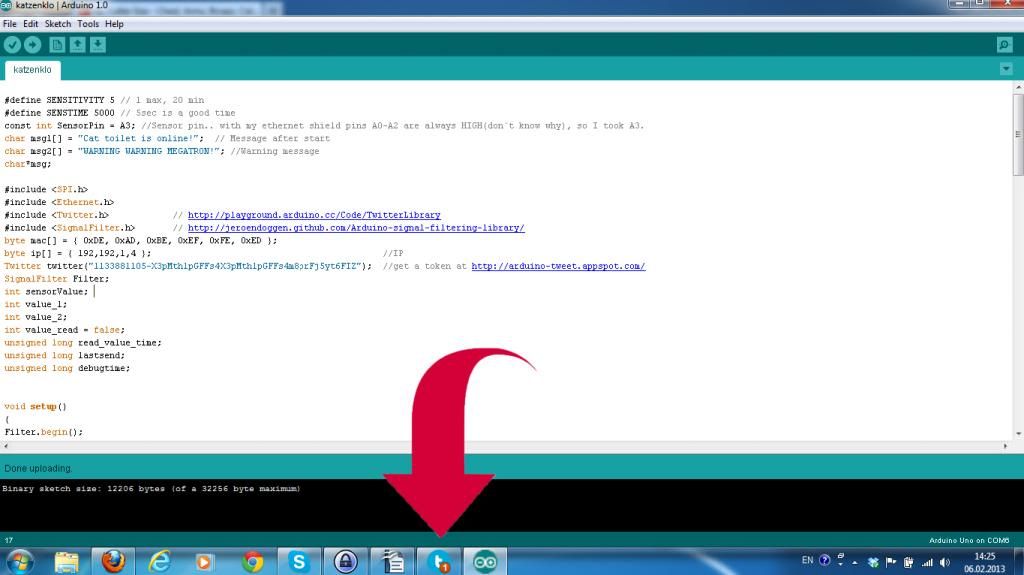This screenshot has width=1024, height=575.
Task: Click the EN language indicator
Action: [807, 561]
